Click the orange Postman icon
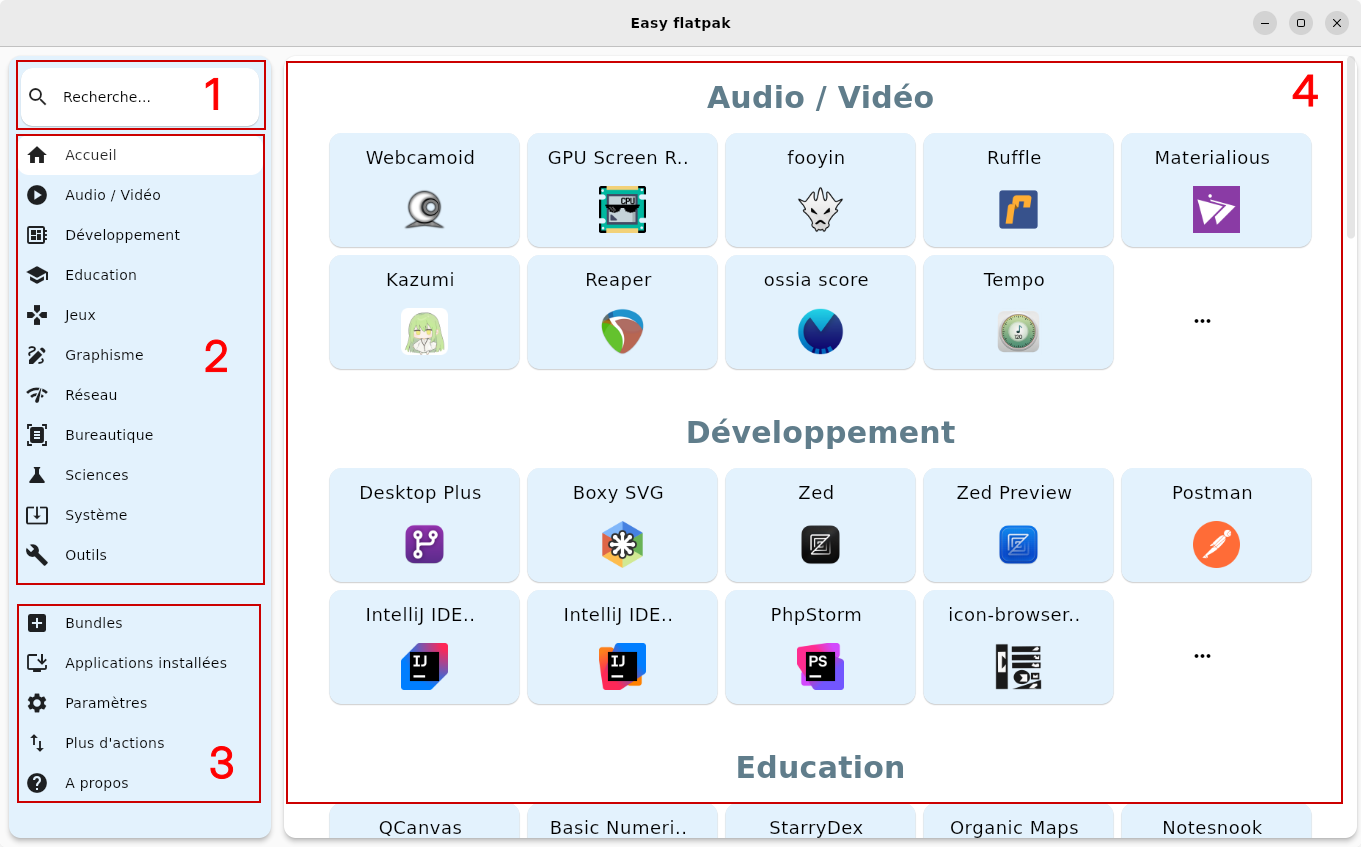This screenshot has width=1361, height=847. coord(1216,545)
